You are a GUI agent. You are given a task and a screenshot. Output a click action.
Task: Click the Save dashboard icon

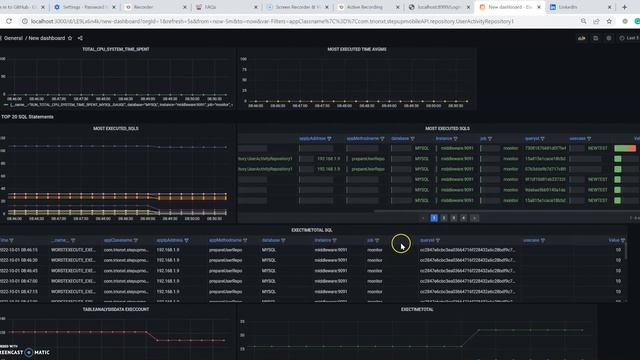596,38
